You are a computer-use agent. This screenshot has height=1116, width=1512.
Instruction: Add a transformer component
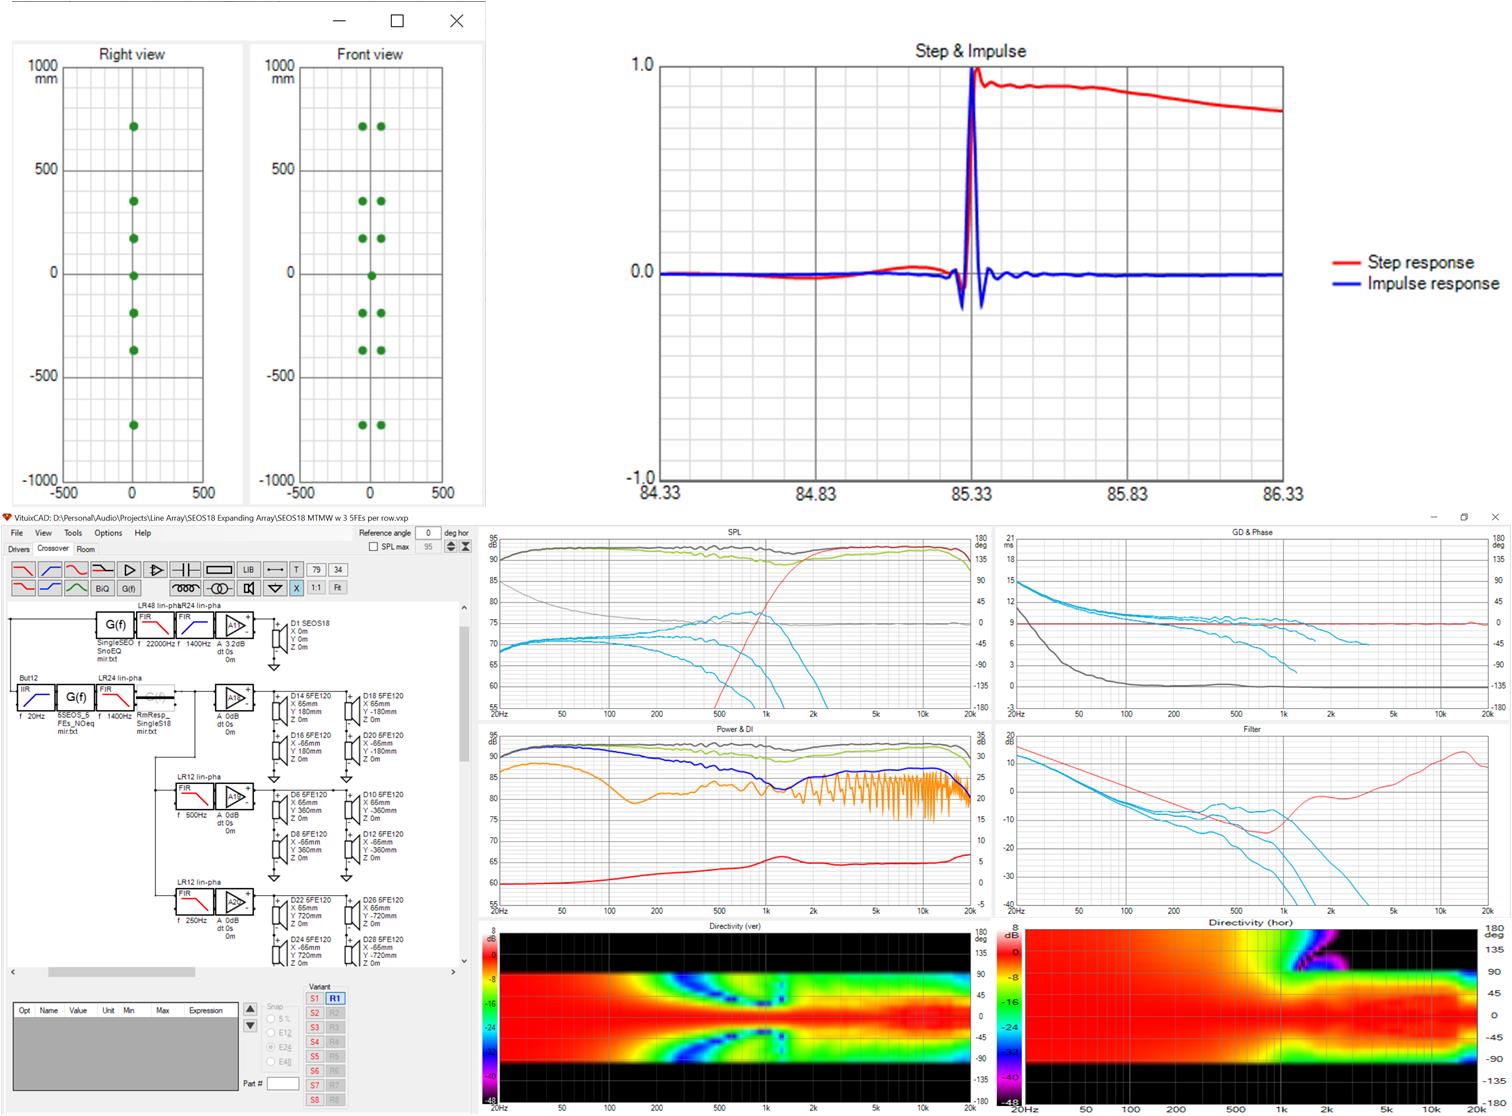coord(219,588)
